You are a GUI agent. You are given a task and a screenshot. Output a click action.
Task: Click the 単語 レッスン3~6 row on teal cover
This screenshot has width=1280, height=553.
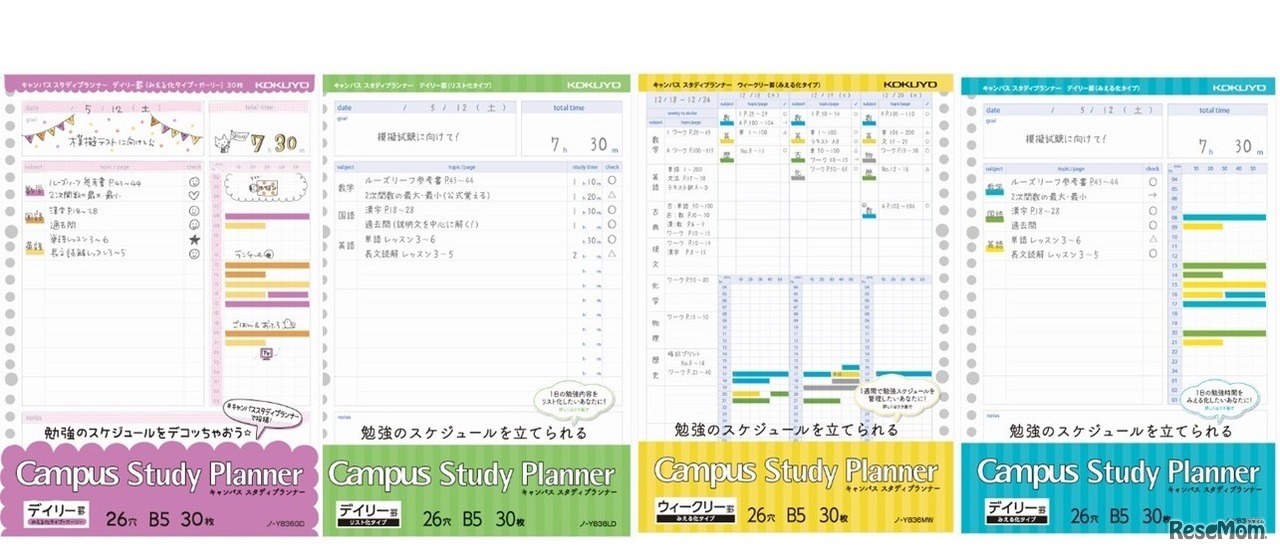(1047, 241)
